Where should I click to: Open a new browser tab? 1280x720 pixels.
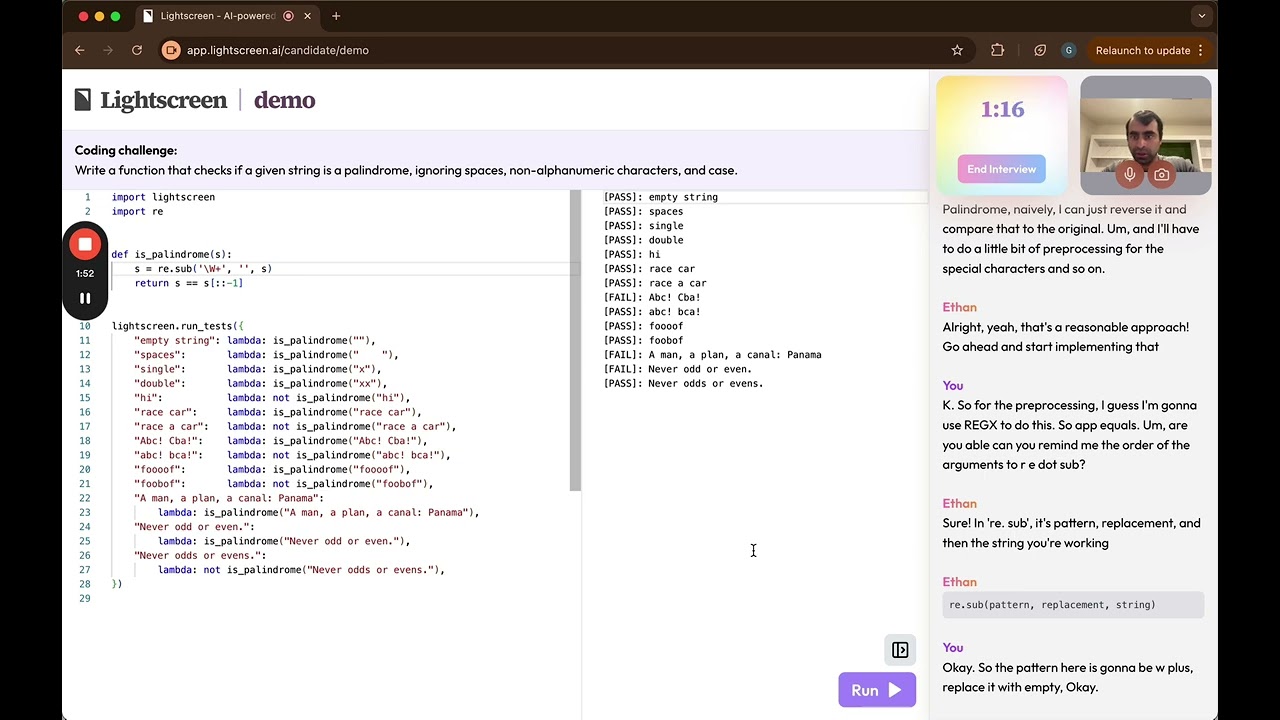pyautogui.click(x=336, y=16)
